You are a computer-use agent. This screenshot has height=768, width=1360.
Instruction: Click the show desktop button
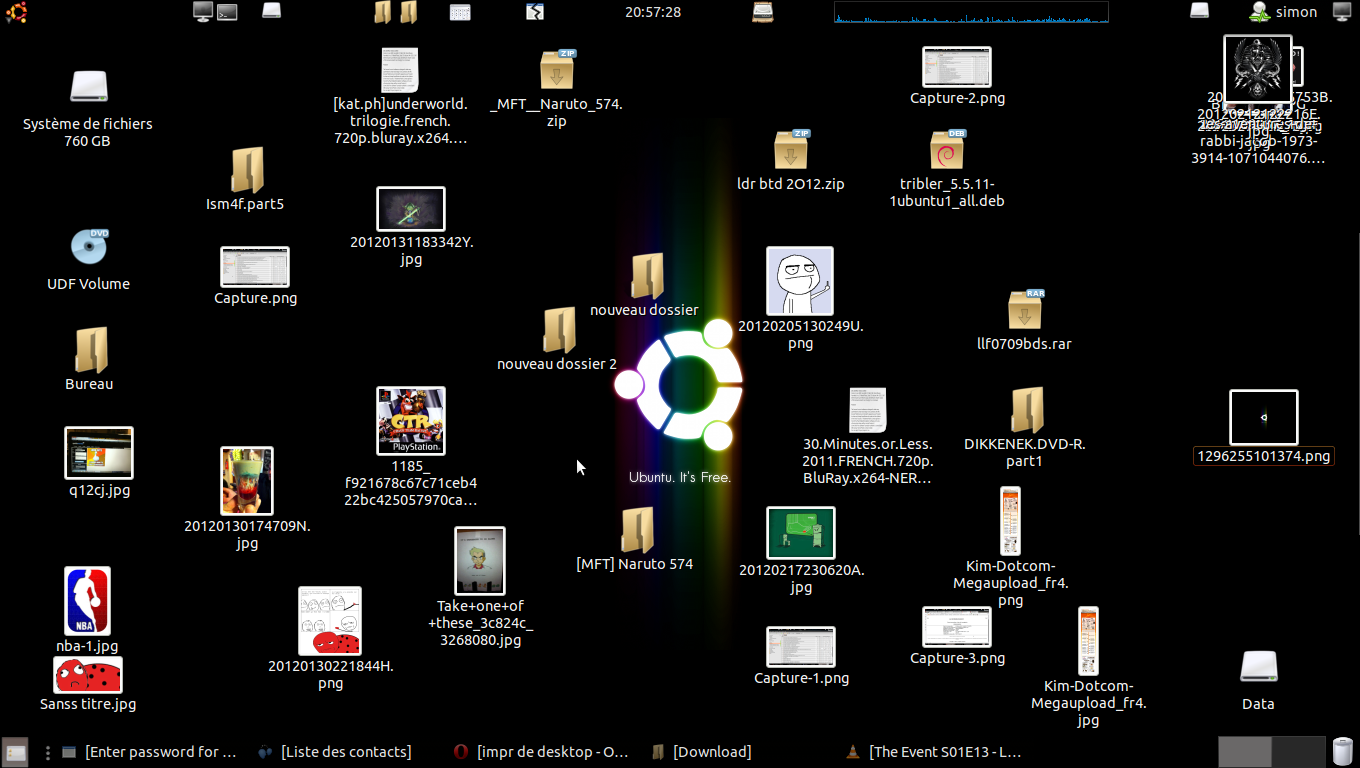(15, 751)
